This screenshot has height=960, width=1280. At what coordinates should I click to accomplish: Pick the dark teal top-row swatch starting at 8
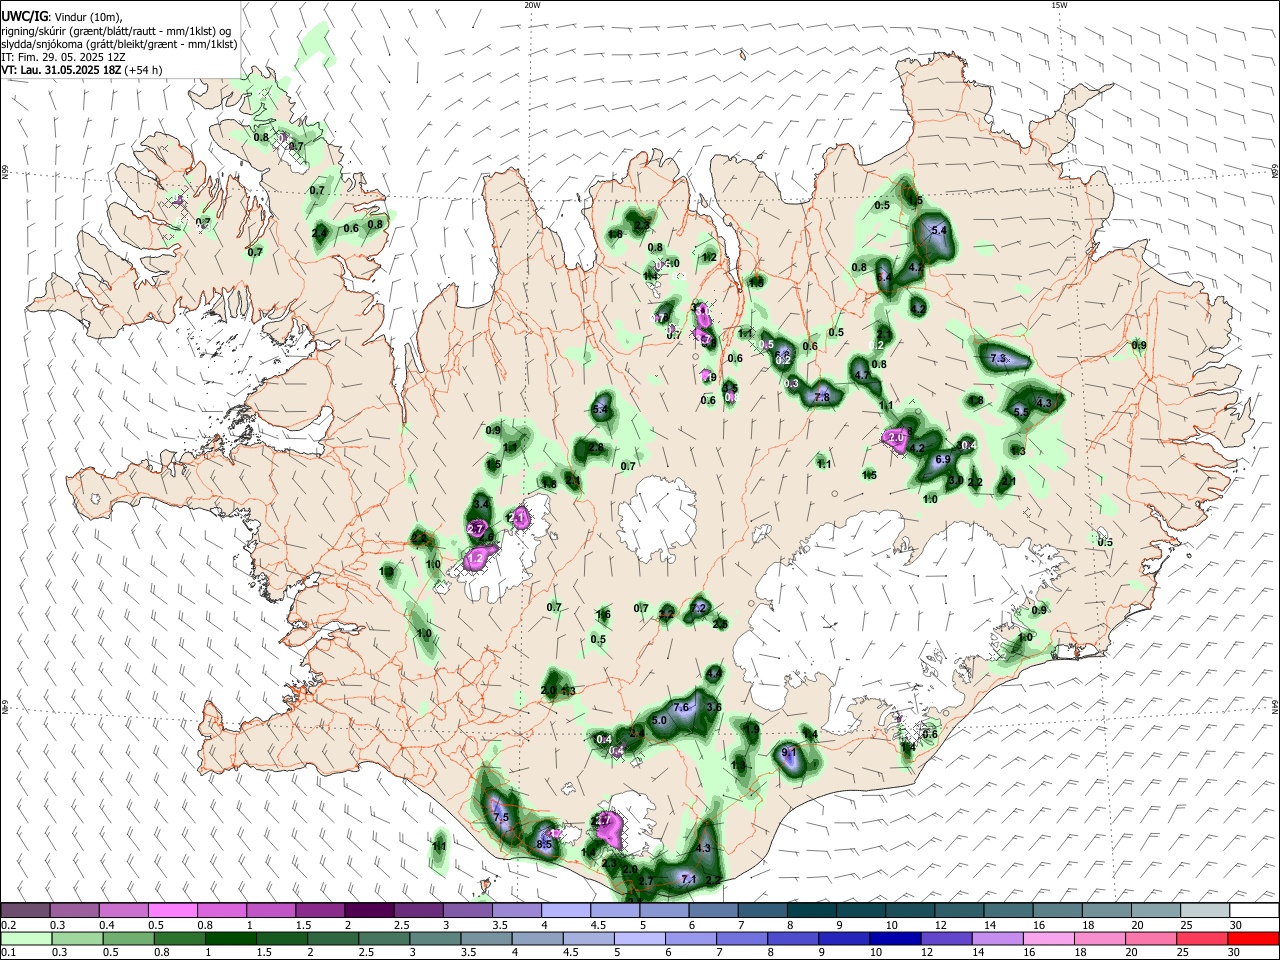[811, 910]
